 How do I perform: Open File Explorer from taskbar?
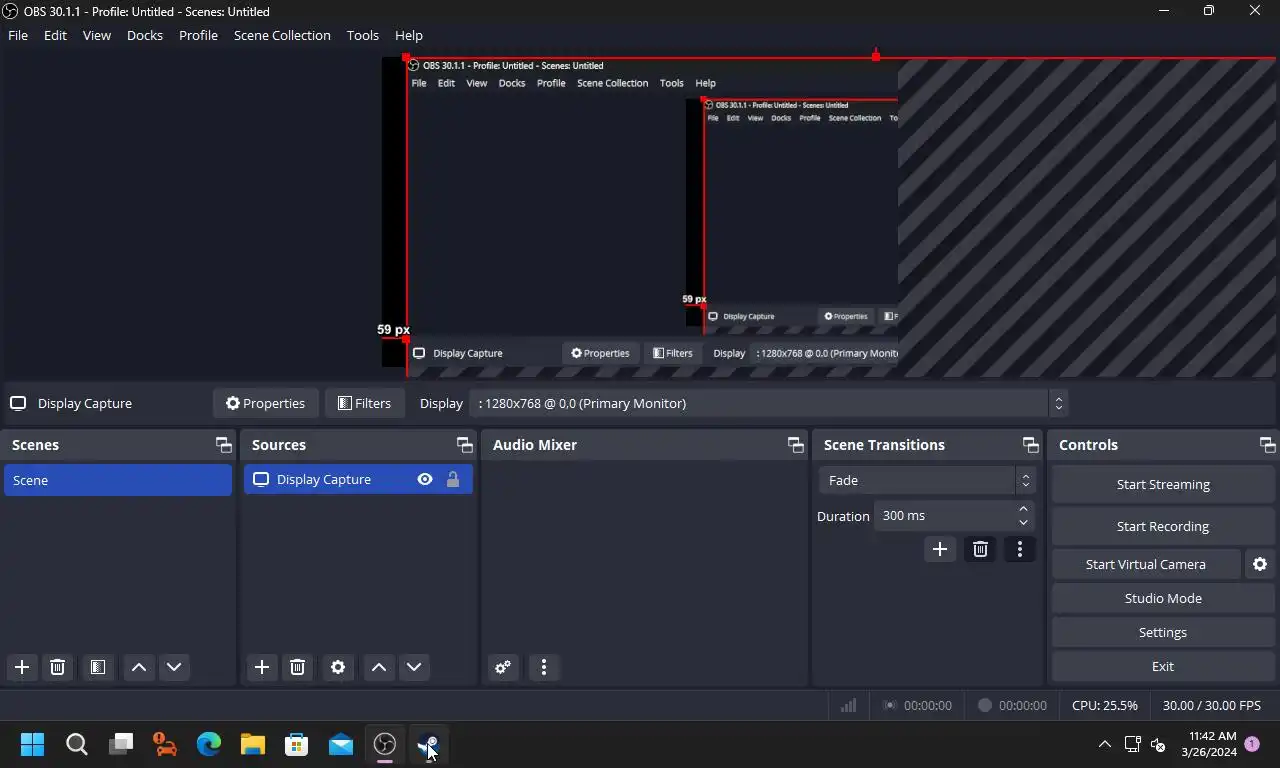click(253, 744)
